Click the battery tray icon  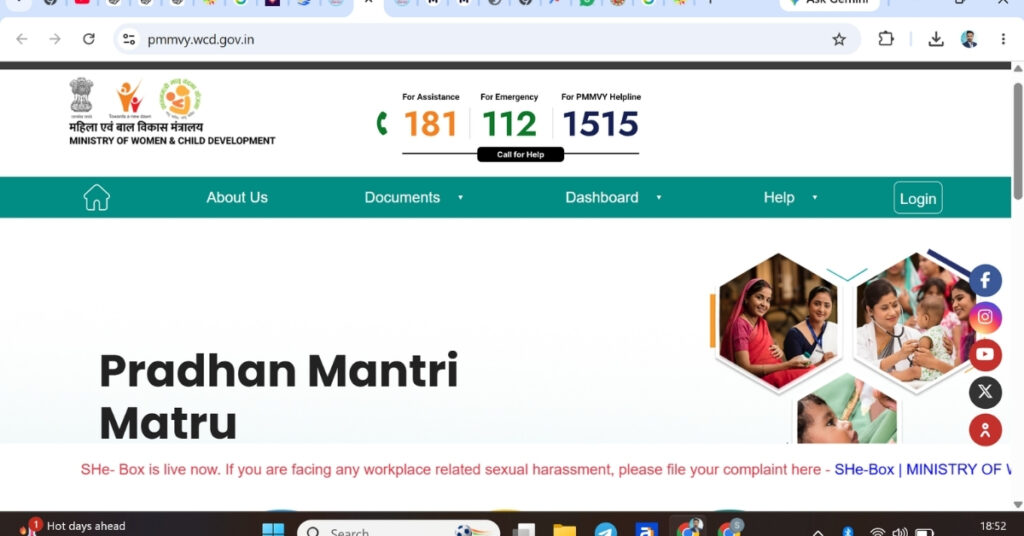(x=923, y=532)
